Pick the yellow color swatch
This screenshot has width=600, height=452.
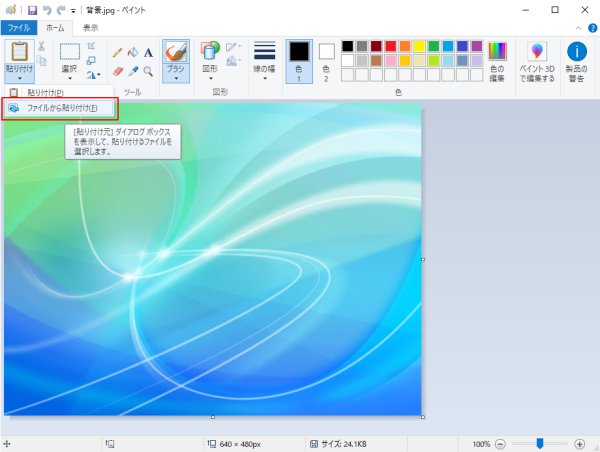click(419, 46)
